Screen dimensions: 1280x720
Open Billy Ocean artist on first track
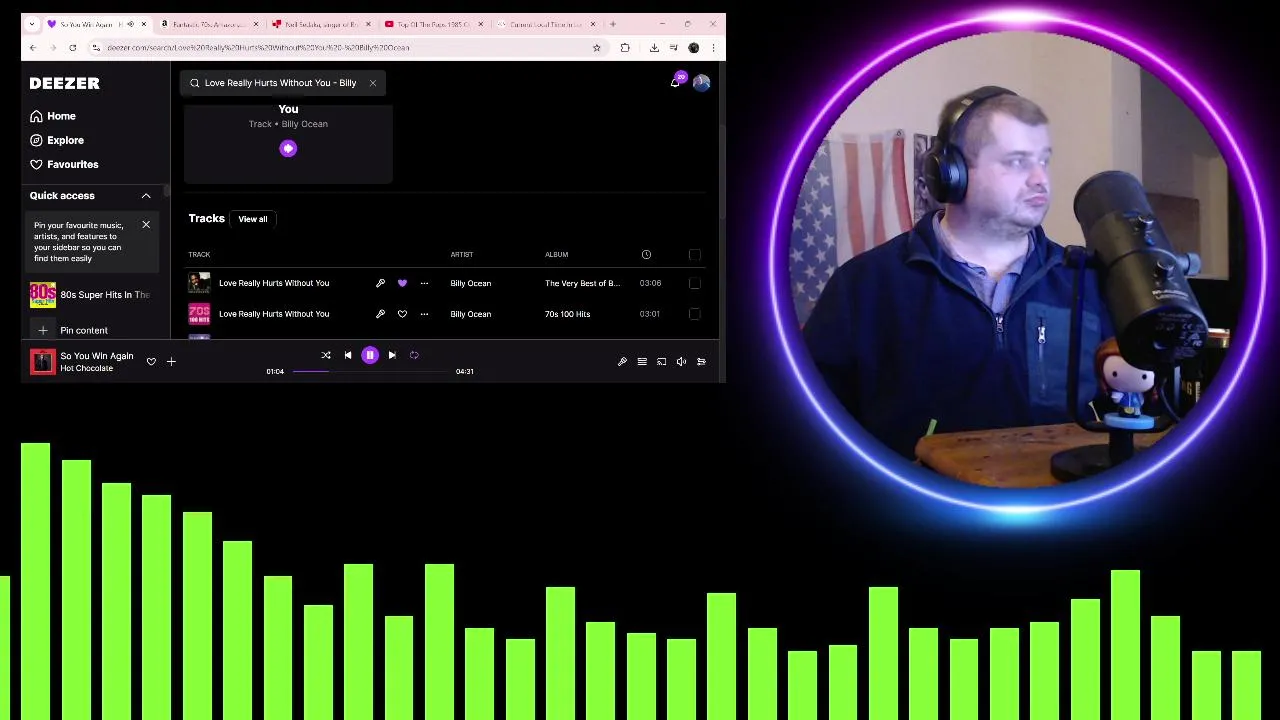[470, 283]
